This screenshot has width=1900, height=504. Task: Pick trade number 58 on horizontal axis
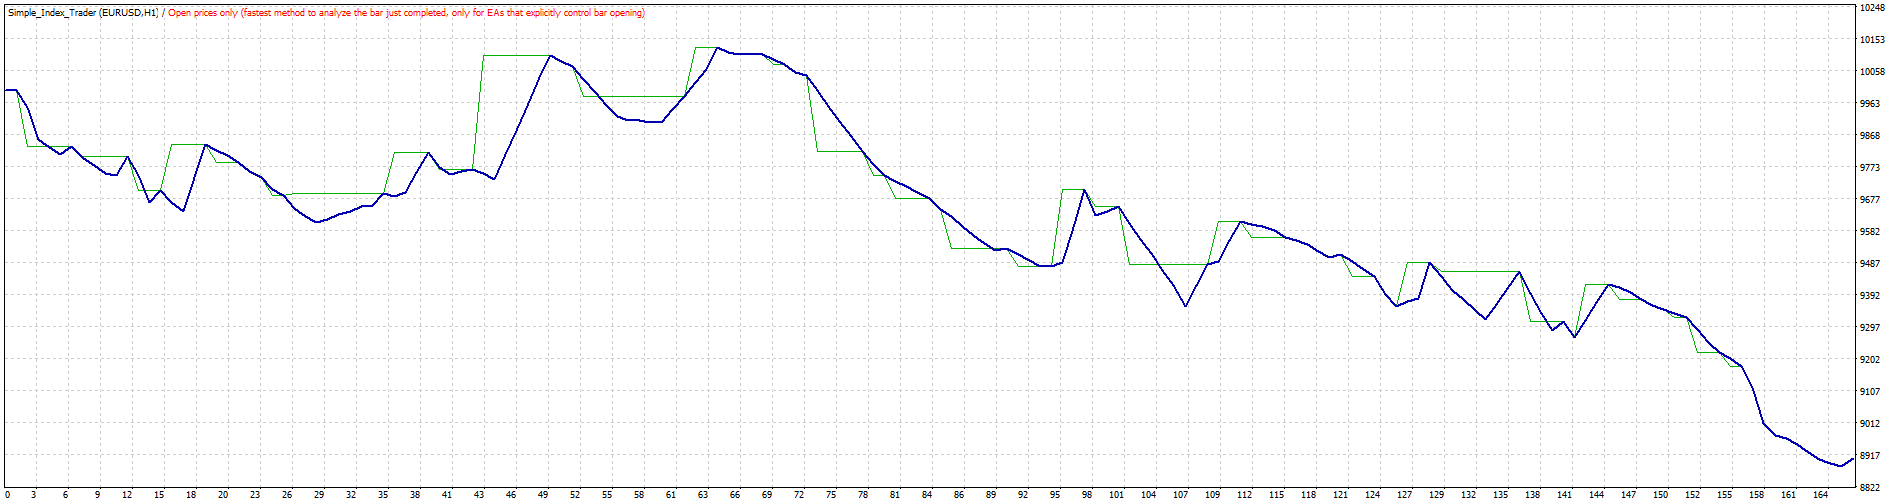638,495
